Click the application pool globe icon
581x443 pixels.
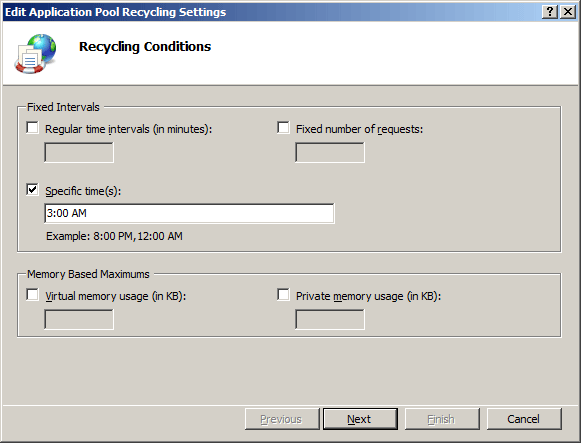(x=36, y=53)
